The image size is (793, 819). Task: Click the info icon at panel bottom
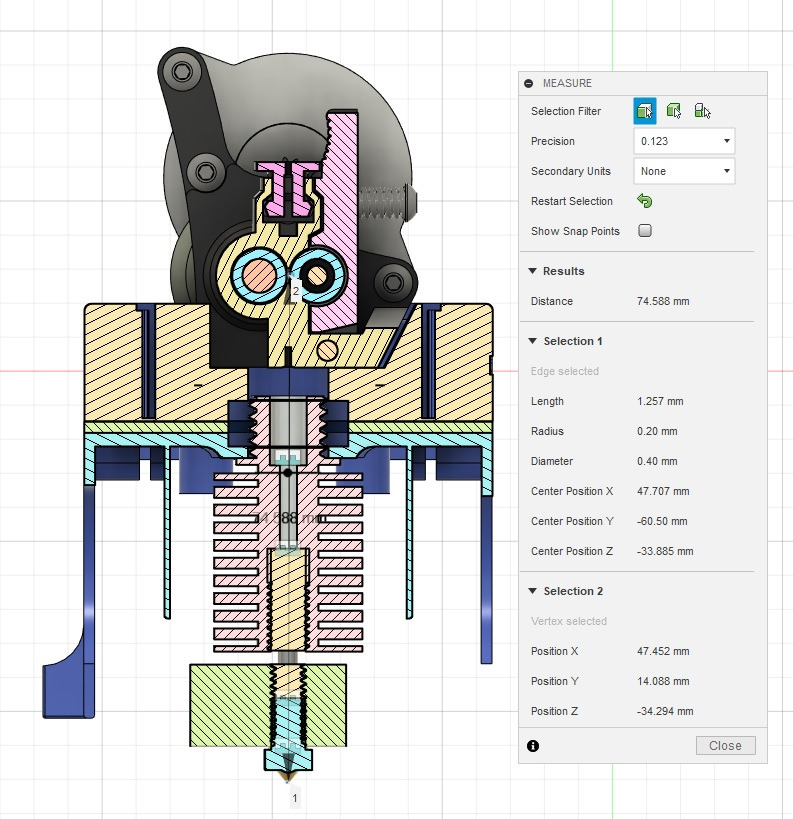(x=532, y=745)
